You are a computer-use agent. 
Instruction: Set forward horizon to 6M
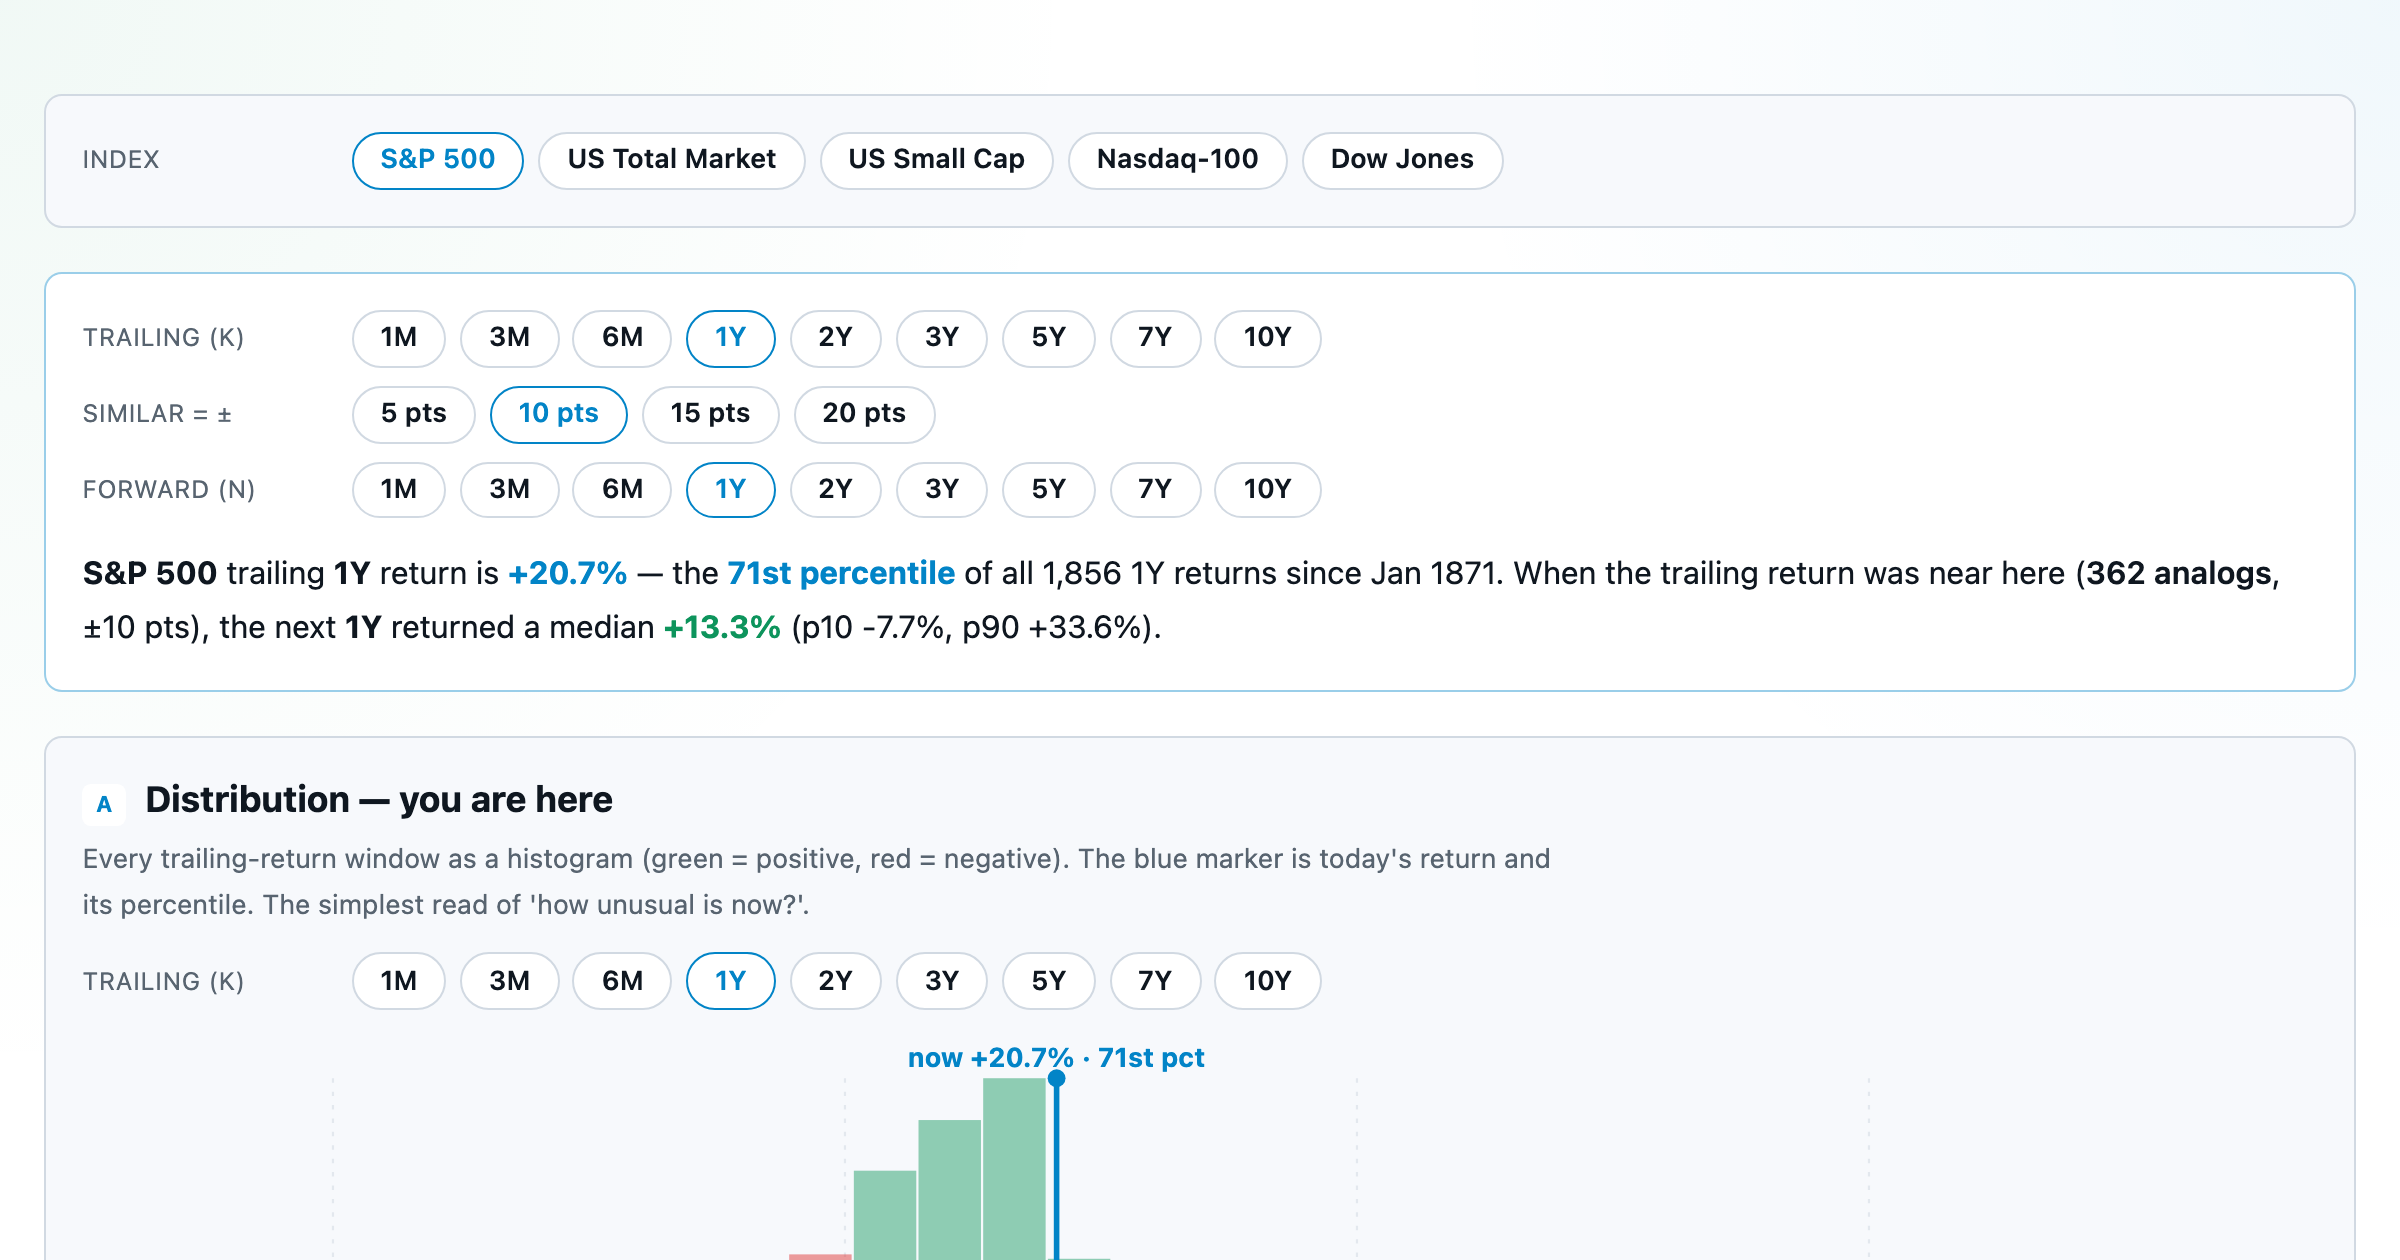click(622, 490)
